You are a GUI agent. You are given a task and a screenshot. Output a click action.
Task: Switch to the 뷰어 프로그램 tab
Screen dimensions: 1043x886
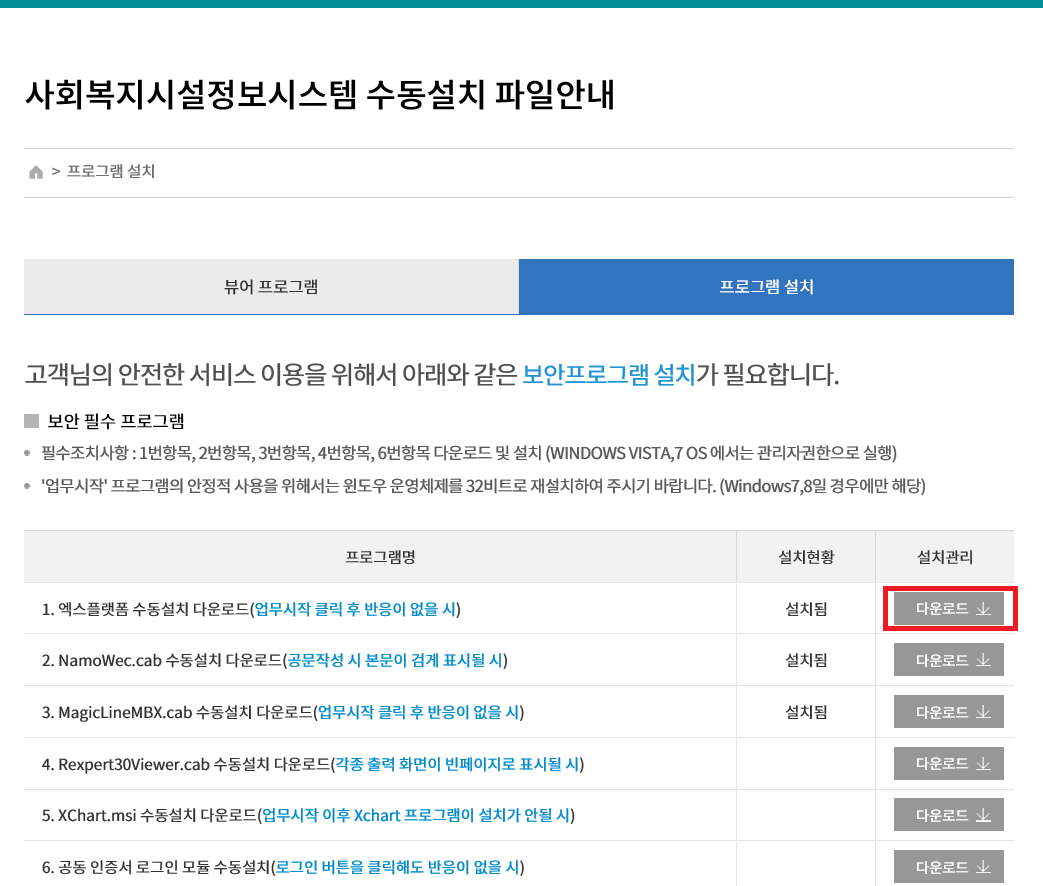point(271,287)
